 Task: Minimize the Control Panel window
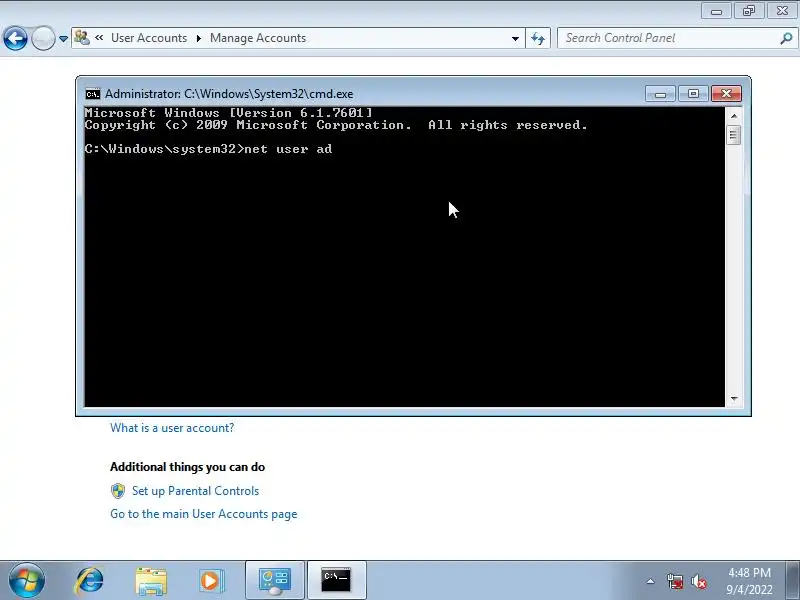pyautogui.click(x=716, y=11)
